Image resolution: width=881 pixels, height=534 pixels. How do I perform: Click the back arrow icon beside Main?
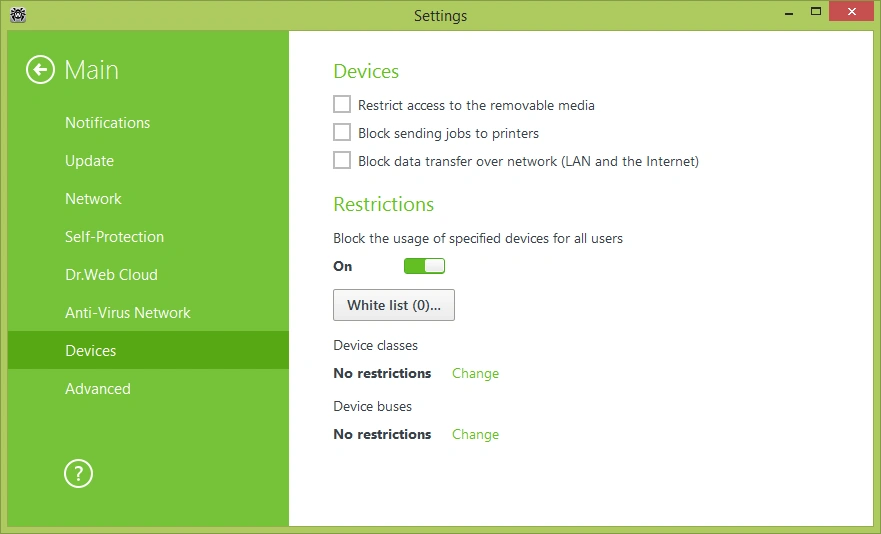click(x=40, y=70)
